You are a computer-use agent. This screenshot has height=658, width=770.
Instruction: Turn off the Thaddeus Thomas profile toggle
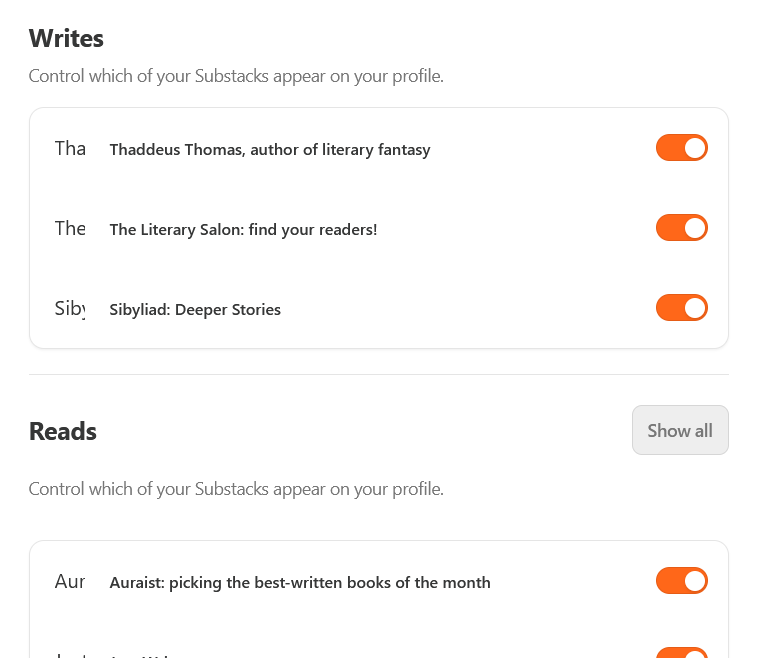(682, 148)
